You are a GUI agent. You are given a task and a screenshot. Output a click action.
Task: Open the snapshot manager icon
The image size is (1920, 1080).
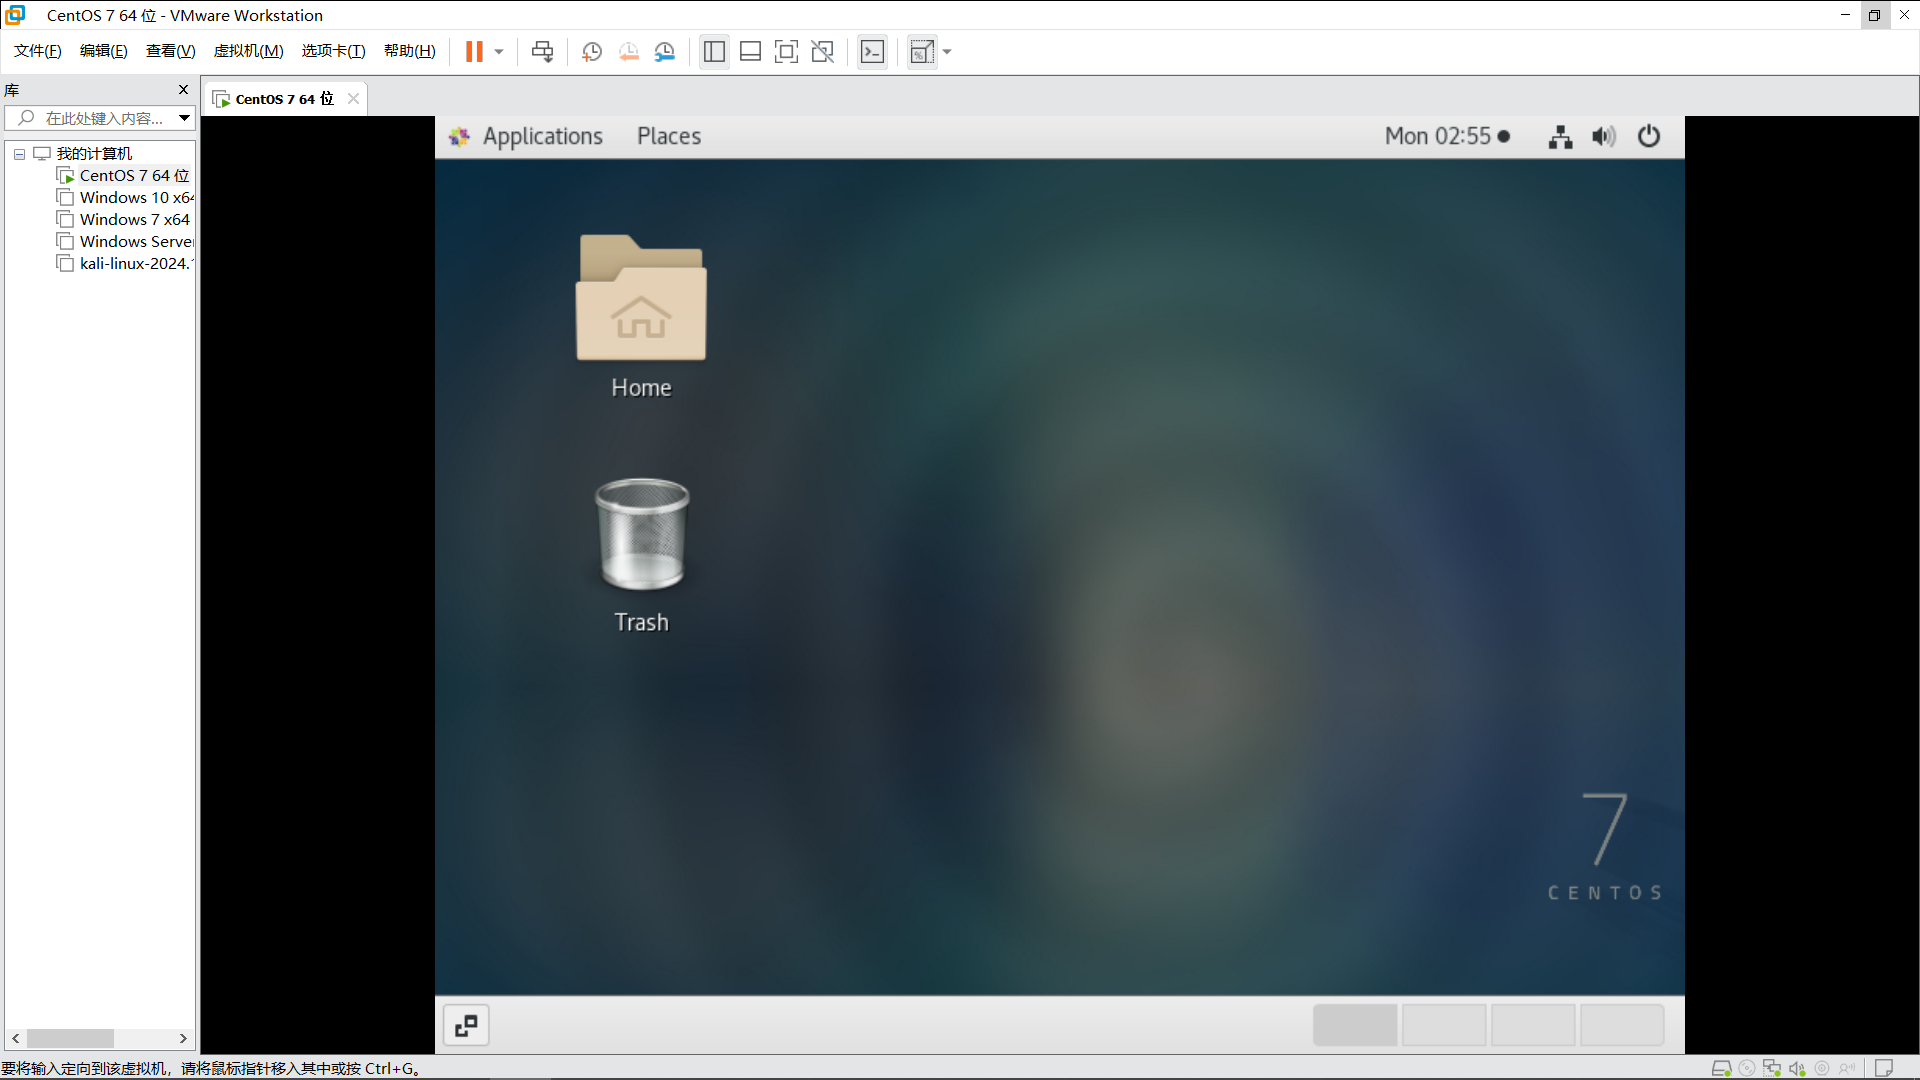(x=665, y=52)
